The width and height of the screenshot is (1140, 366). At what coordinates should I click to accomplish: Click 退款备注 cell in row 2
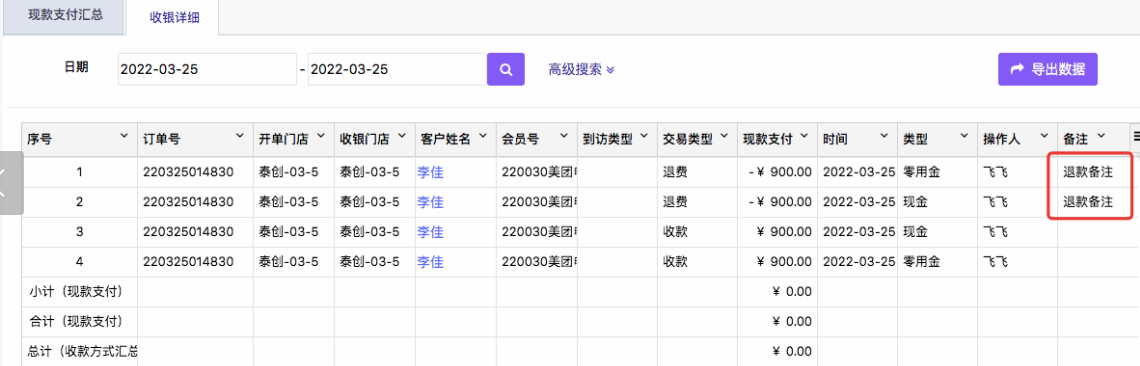pos(1088,202)
